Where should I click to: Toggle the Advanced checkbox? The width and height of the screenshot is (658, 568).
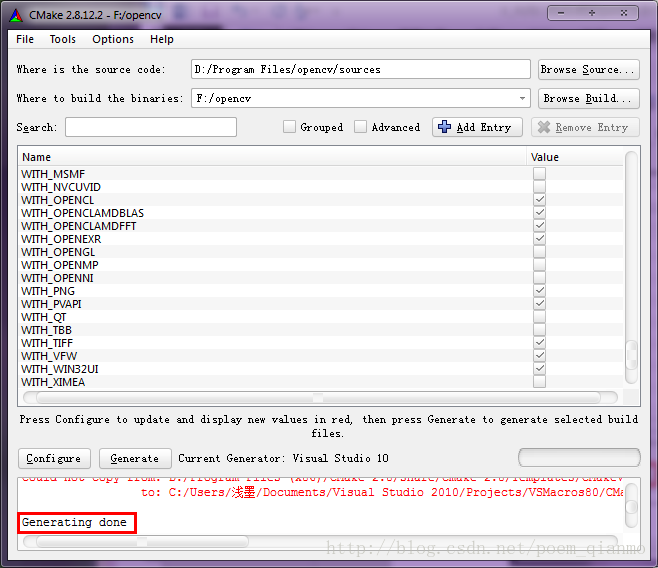click(360, 127)
